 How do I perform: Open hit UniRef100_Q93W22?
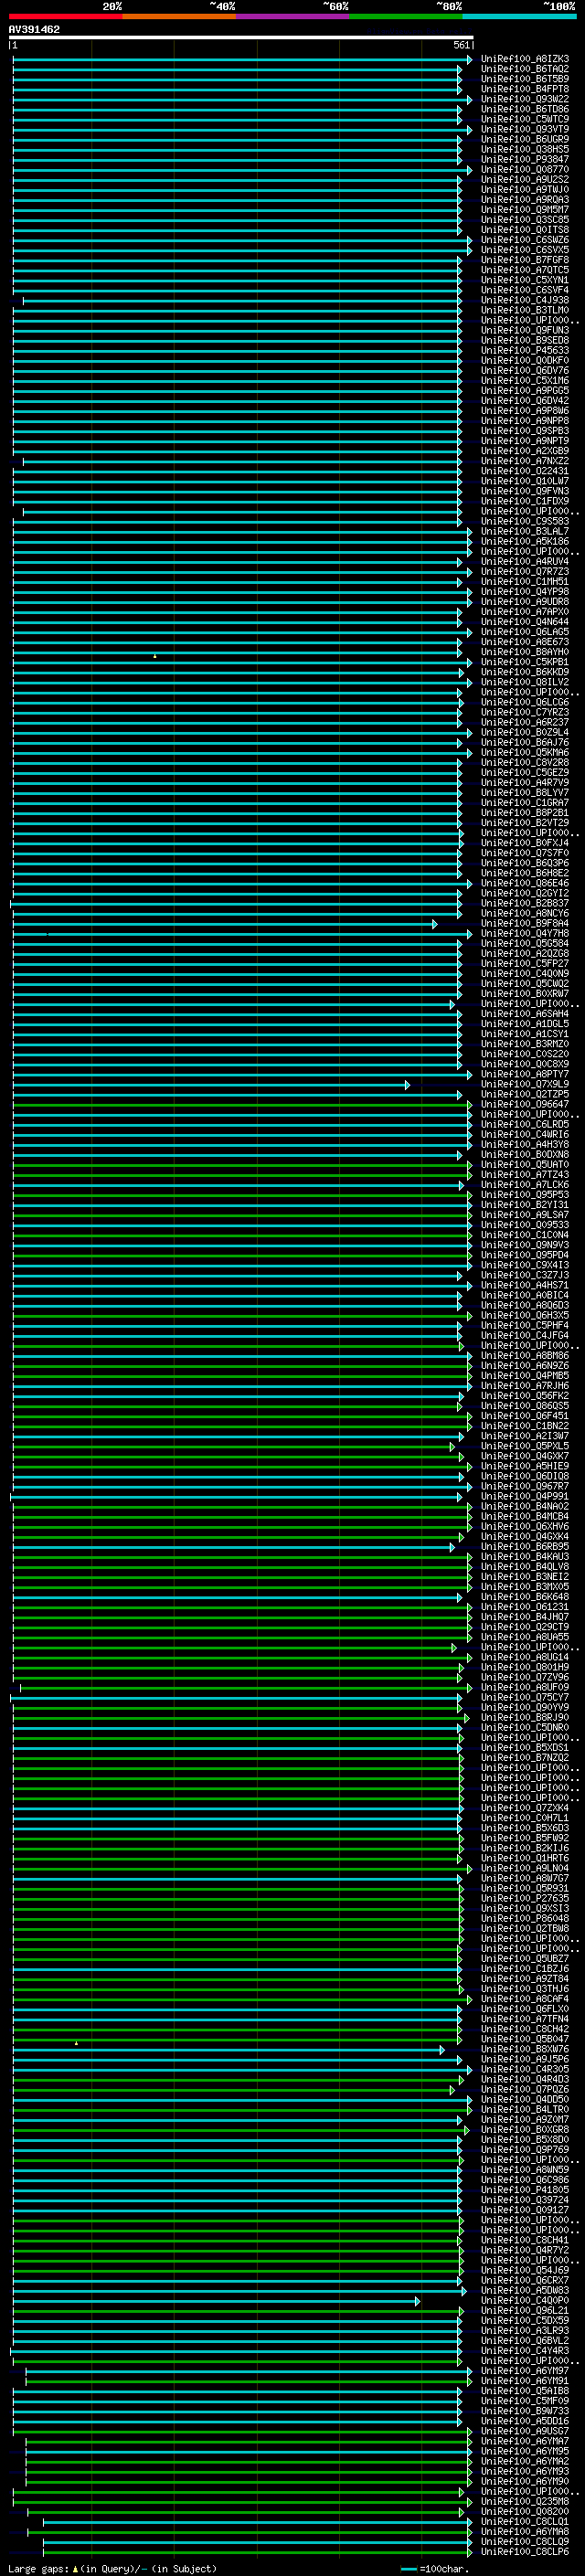(525, 99)
